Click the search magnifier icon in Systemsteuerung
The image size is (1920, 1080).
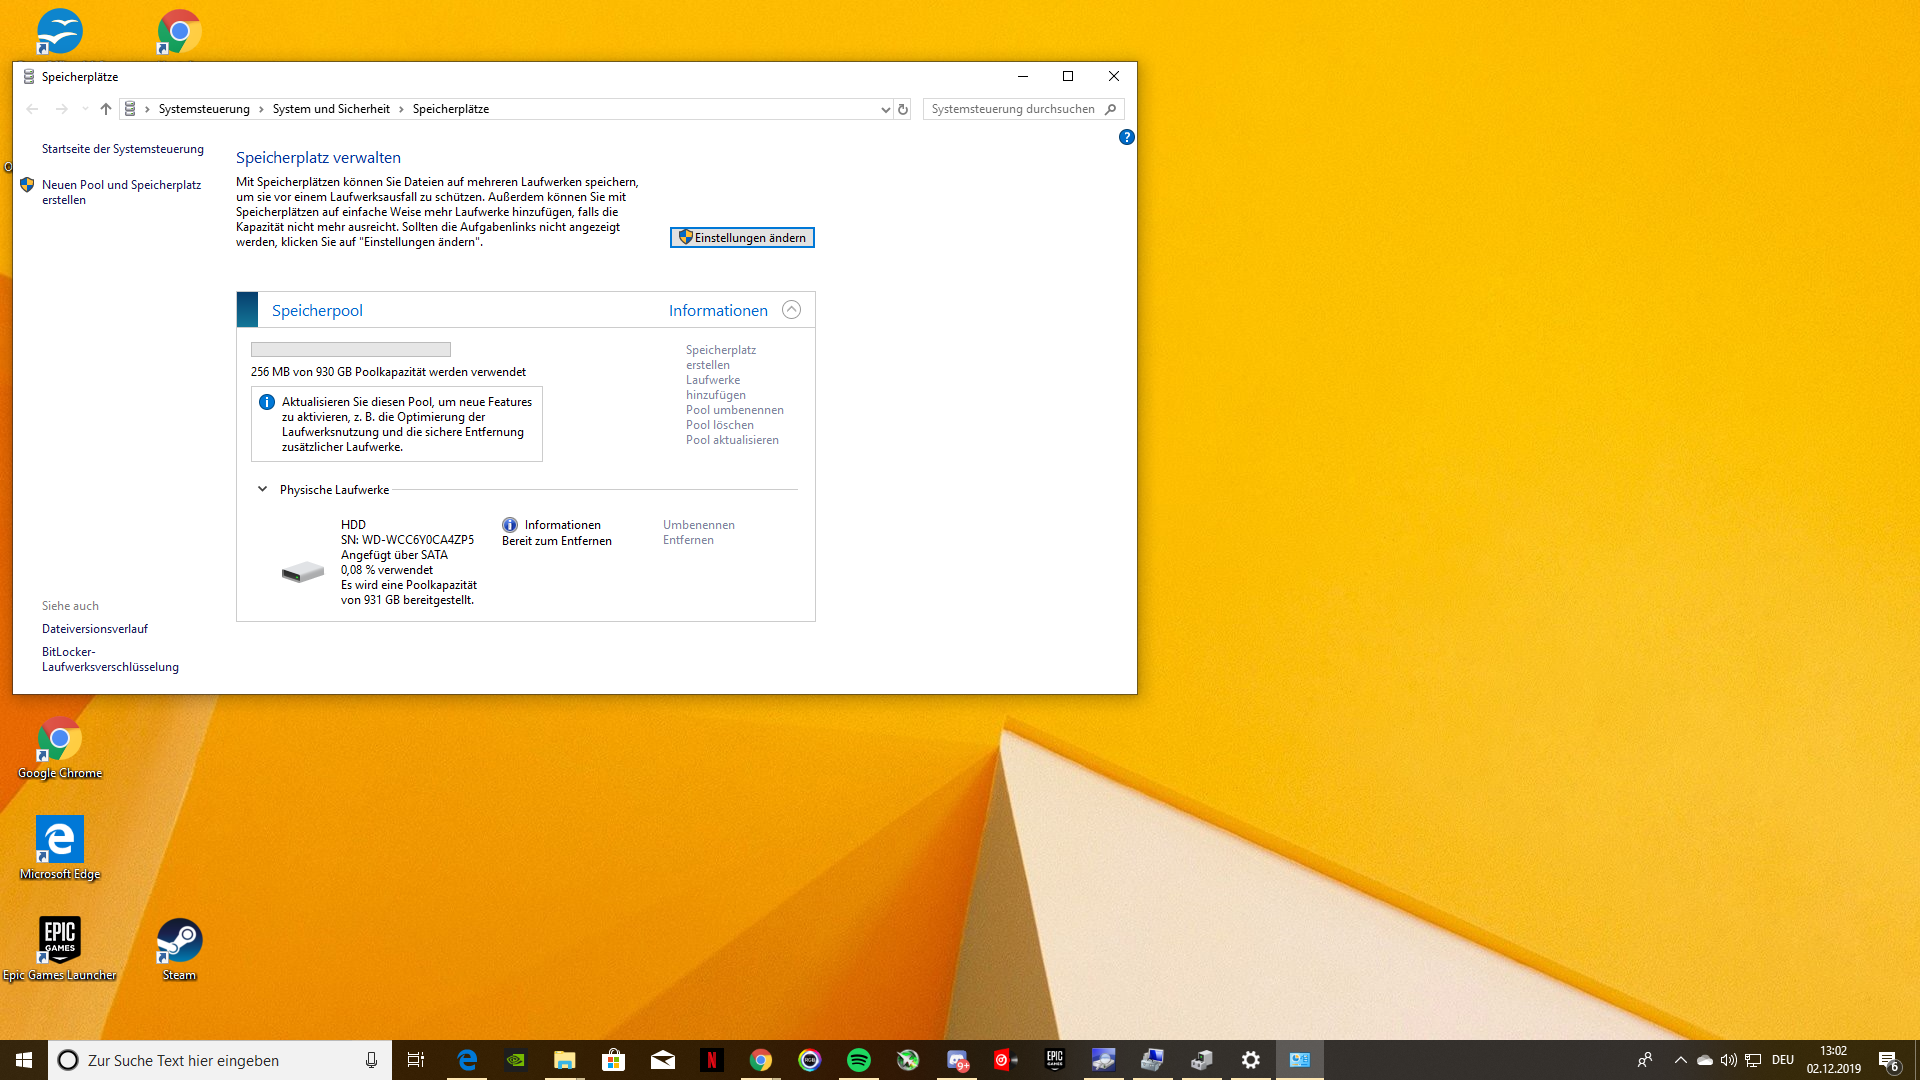(1110, 109)
